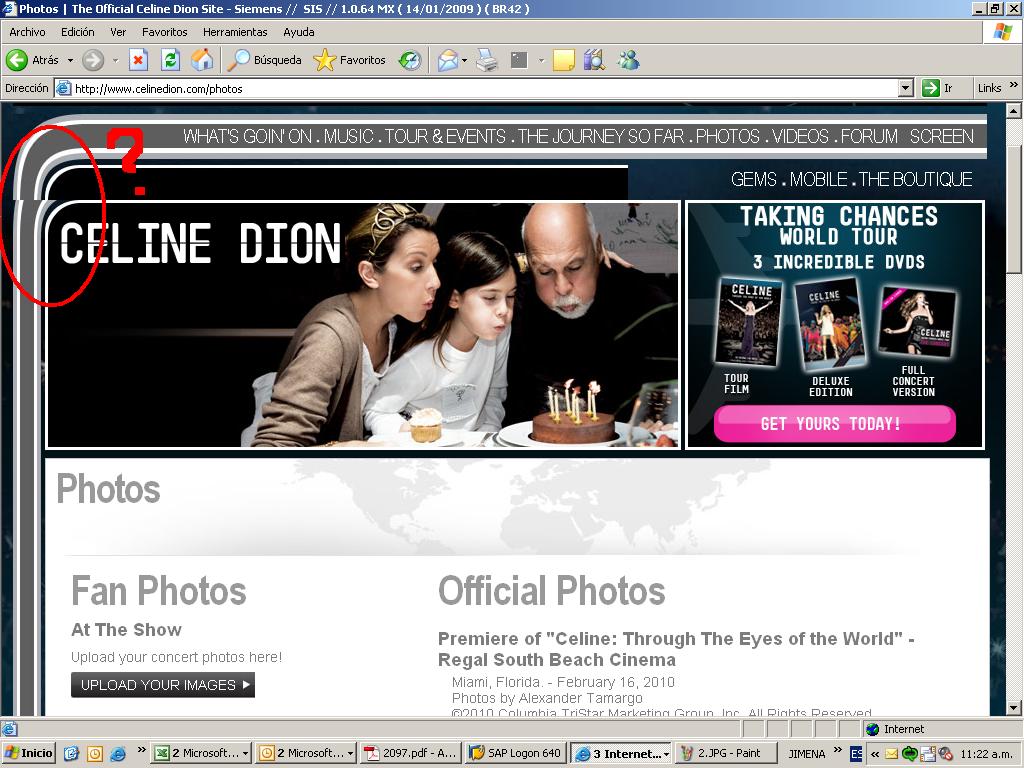Open the Windows Inicio start button
The width and height of the screenshot is (1024, 768).
tap(29, 753)
